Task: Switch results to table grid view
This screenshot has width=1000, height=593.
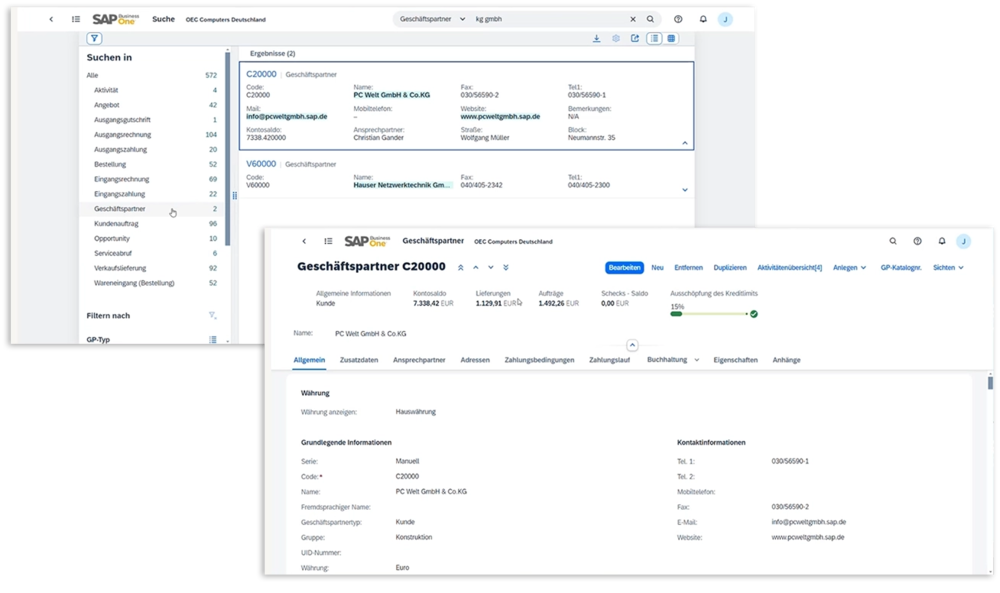Action: tap(671, 39)
